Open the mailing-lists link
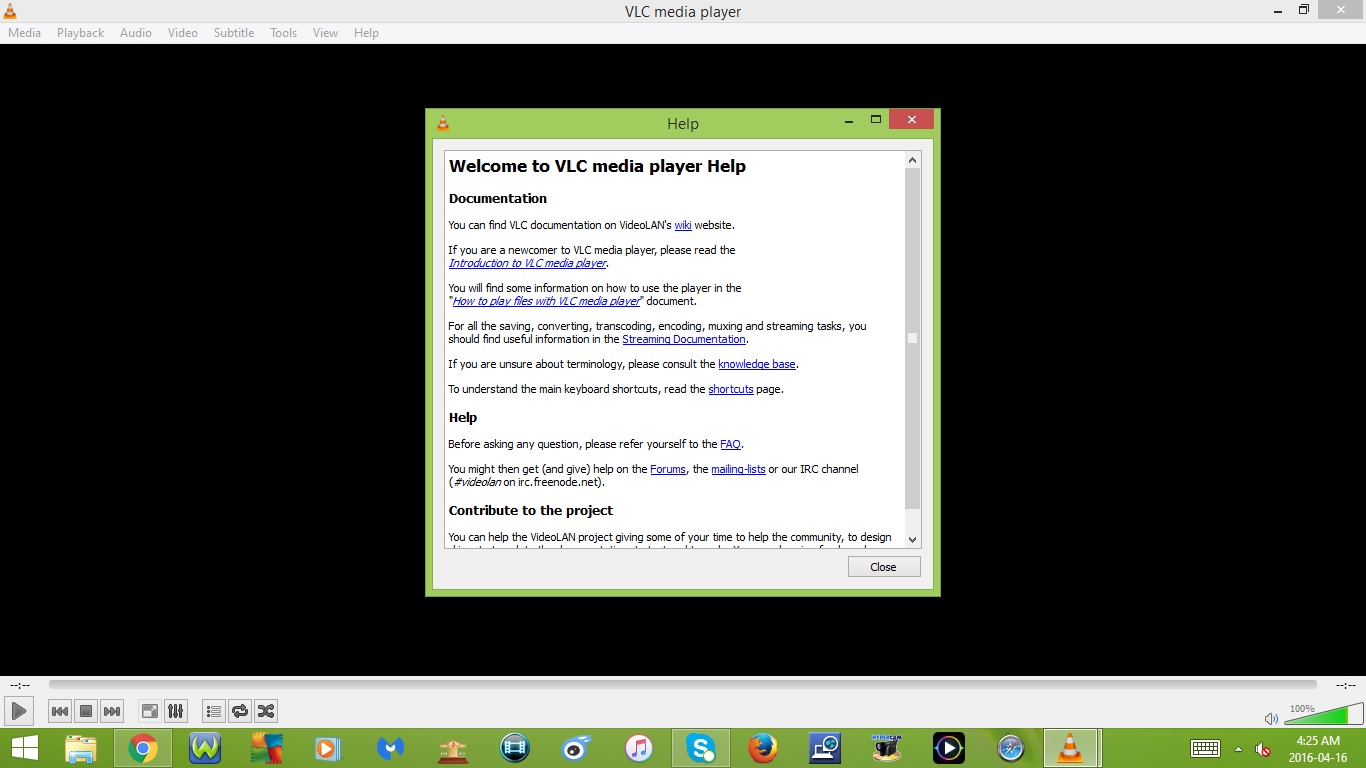This screenshot has height=768, width=1366. (738, 469)
